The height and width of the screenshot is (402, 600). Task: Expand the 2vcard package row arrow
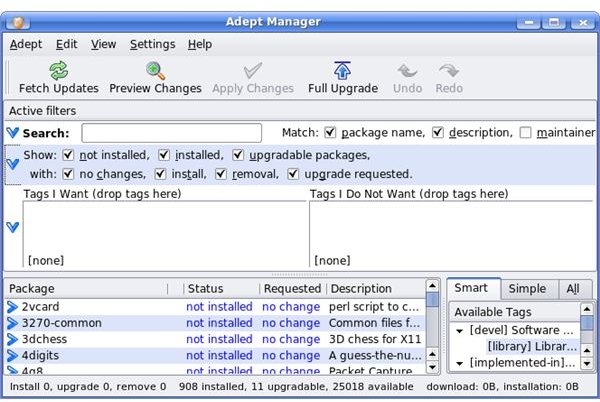click(13, 307)
